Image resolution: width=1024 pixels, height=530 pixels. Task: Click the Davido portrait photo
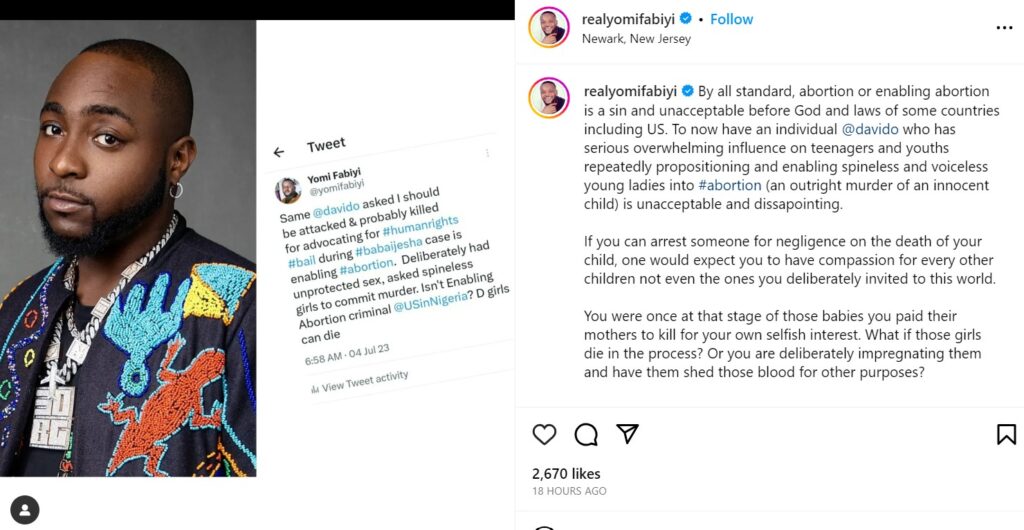[x=128, y=248]
